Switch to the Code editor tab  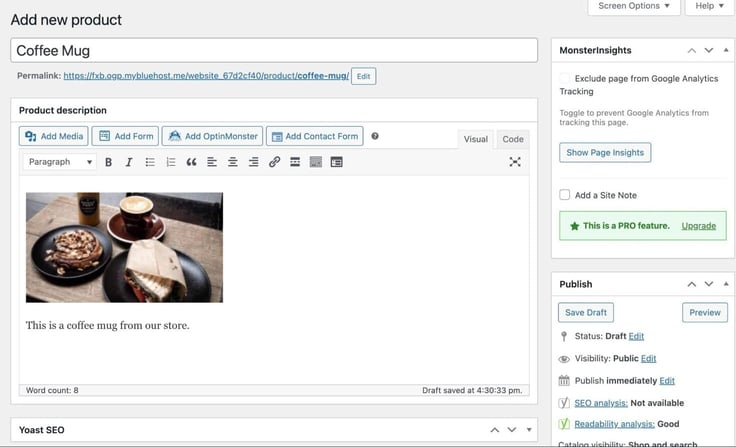click(x=513, y=139)
